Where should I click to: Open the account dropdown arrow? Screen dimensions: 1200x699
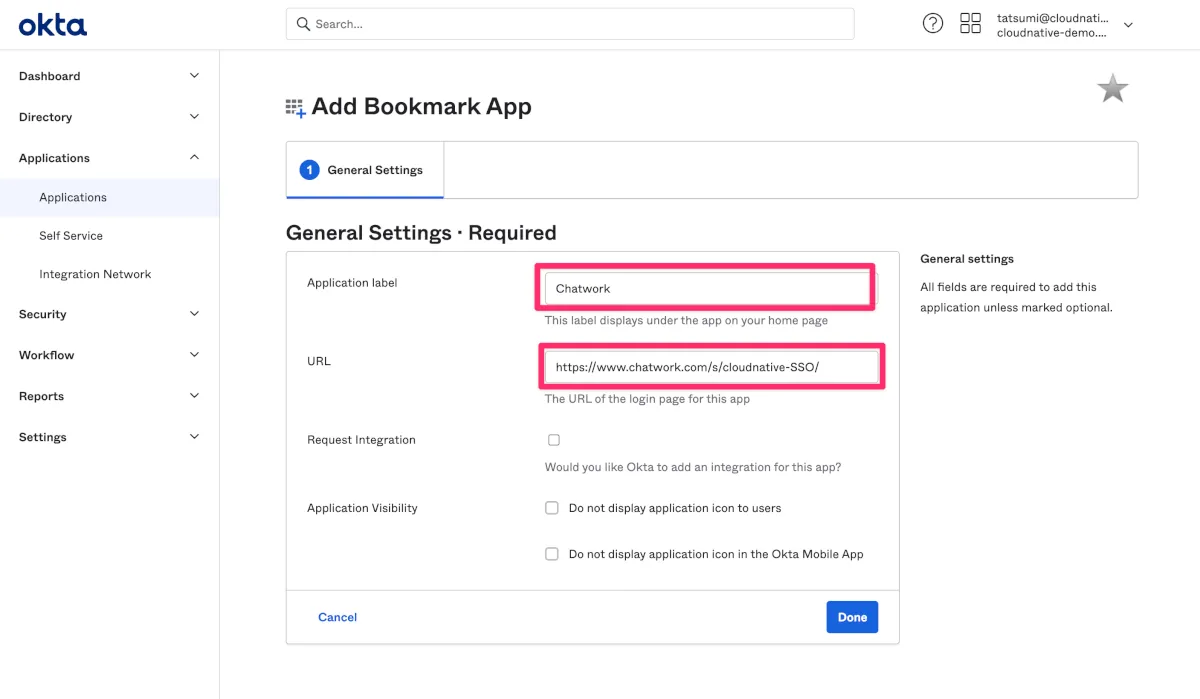(1128, 25)
